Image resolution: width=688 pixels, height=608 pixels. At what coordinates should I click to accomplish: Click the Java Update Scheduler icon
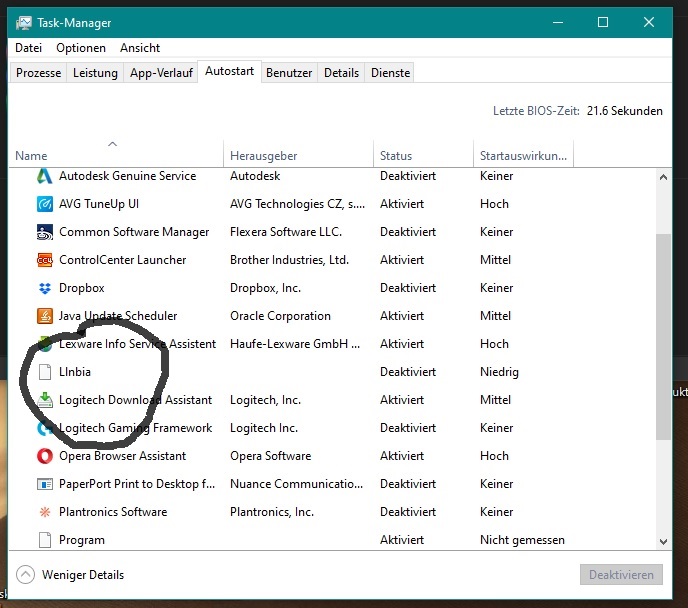44,316
